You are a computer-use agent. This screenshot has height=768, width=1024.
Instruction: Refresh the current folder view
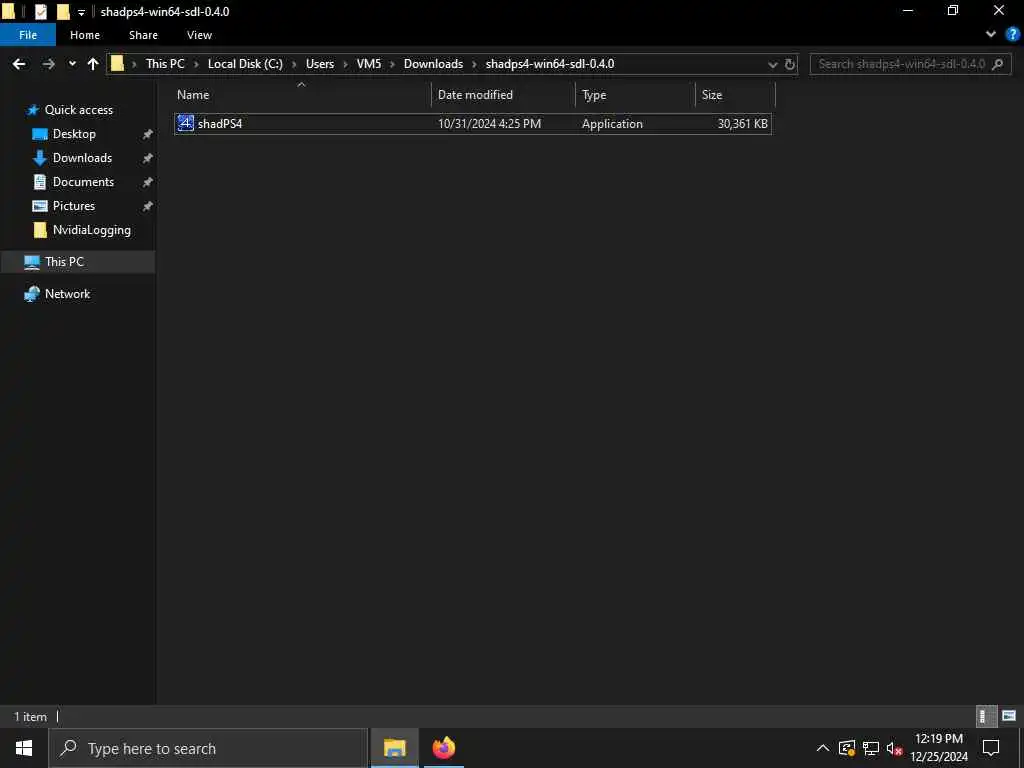pos(790,64)
